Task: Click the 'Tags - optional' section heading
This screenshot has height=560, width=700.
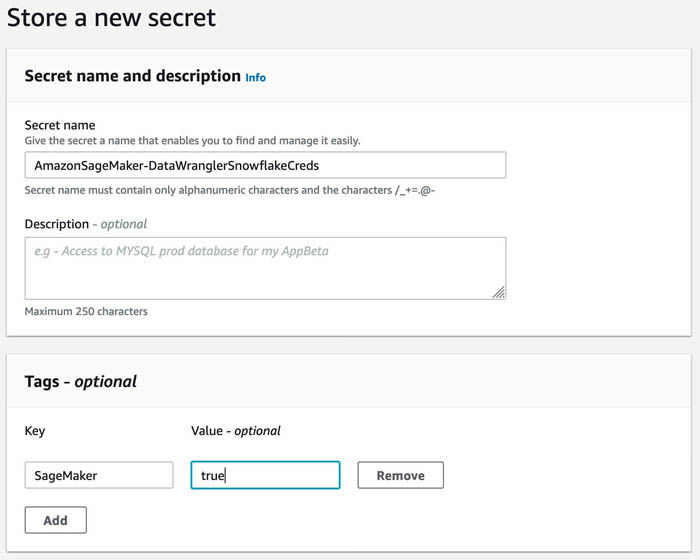Action: (x=80, y=382)
